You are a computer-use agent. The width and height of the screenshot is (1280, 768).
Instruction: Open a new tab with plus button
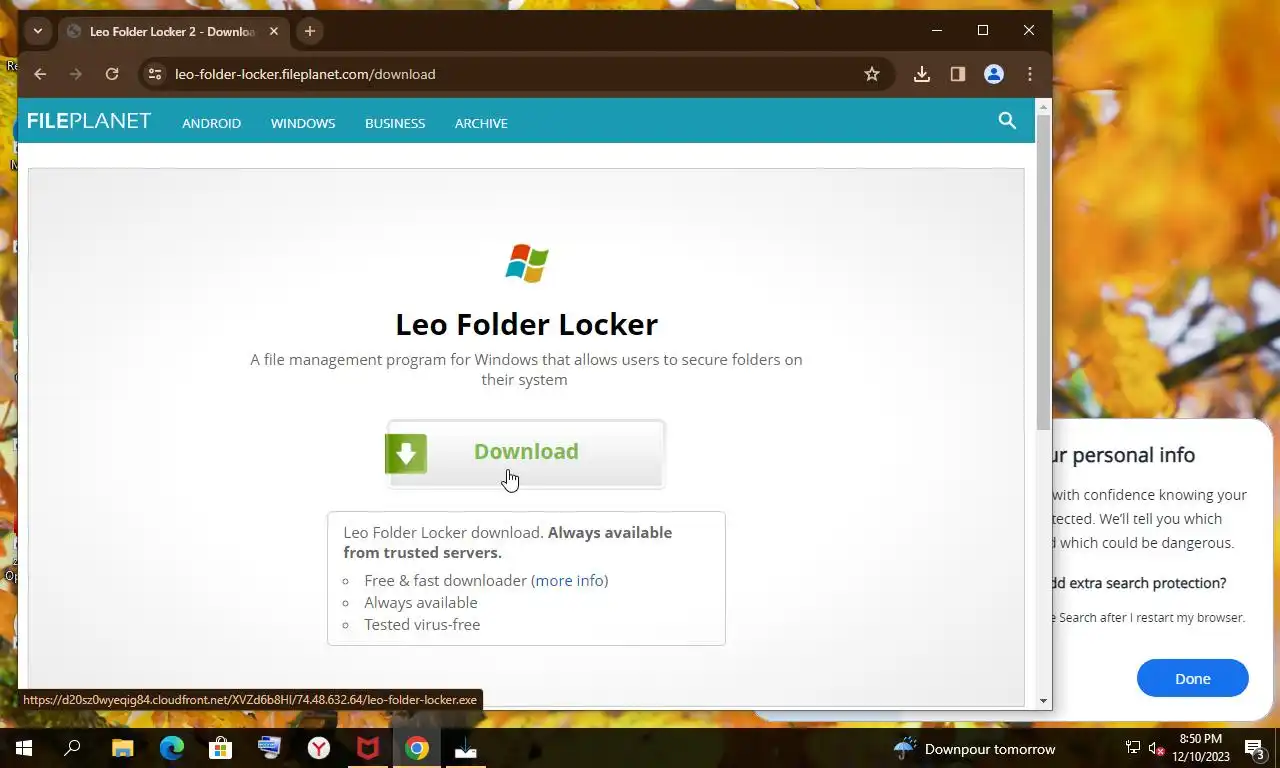[310, 31]
